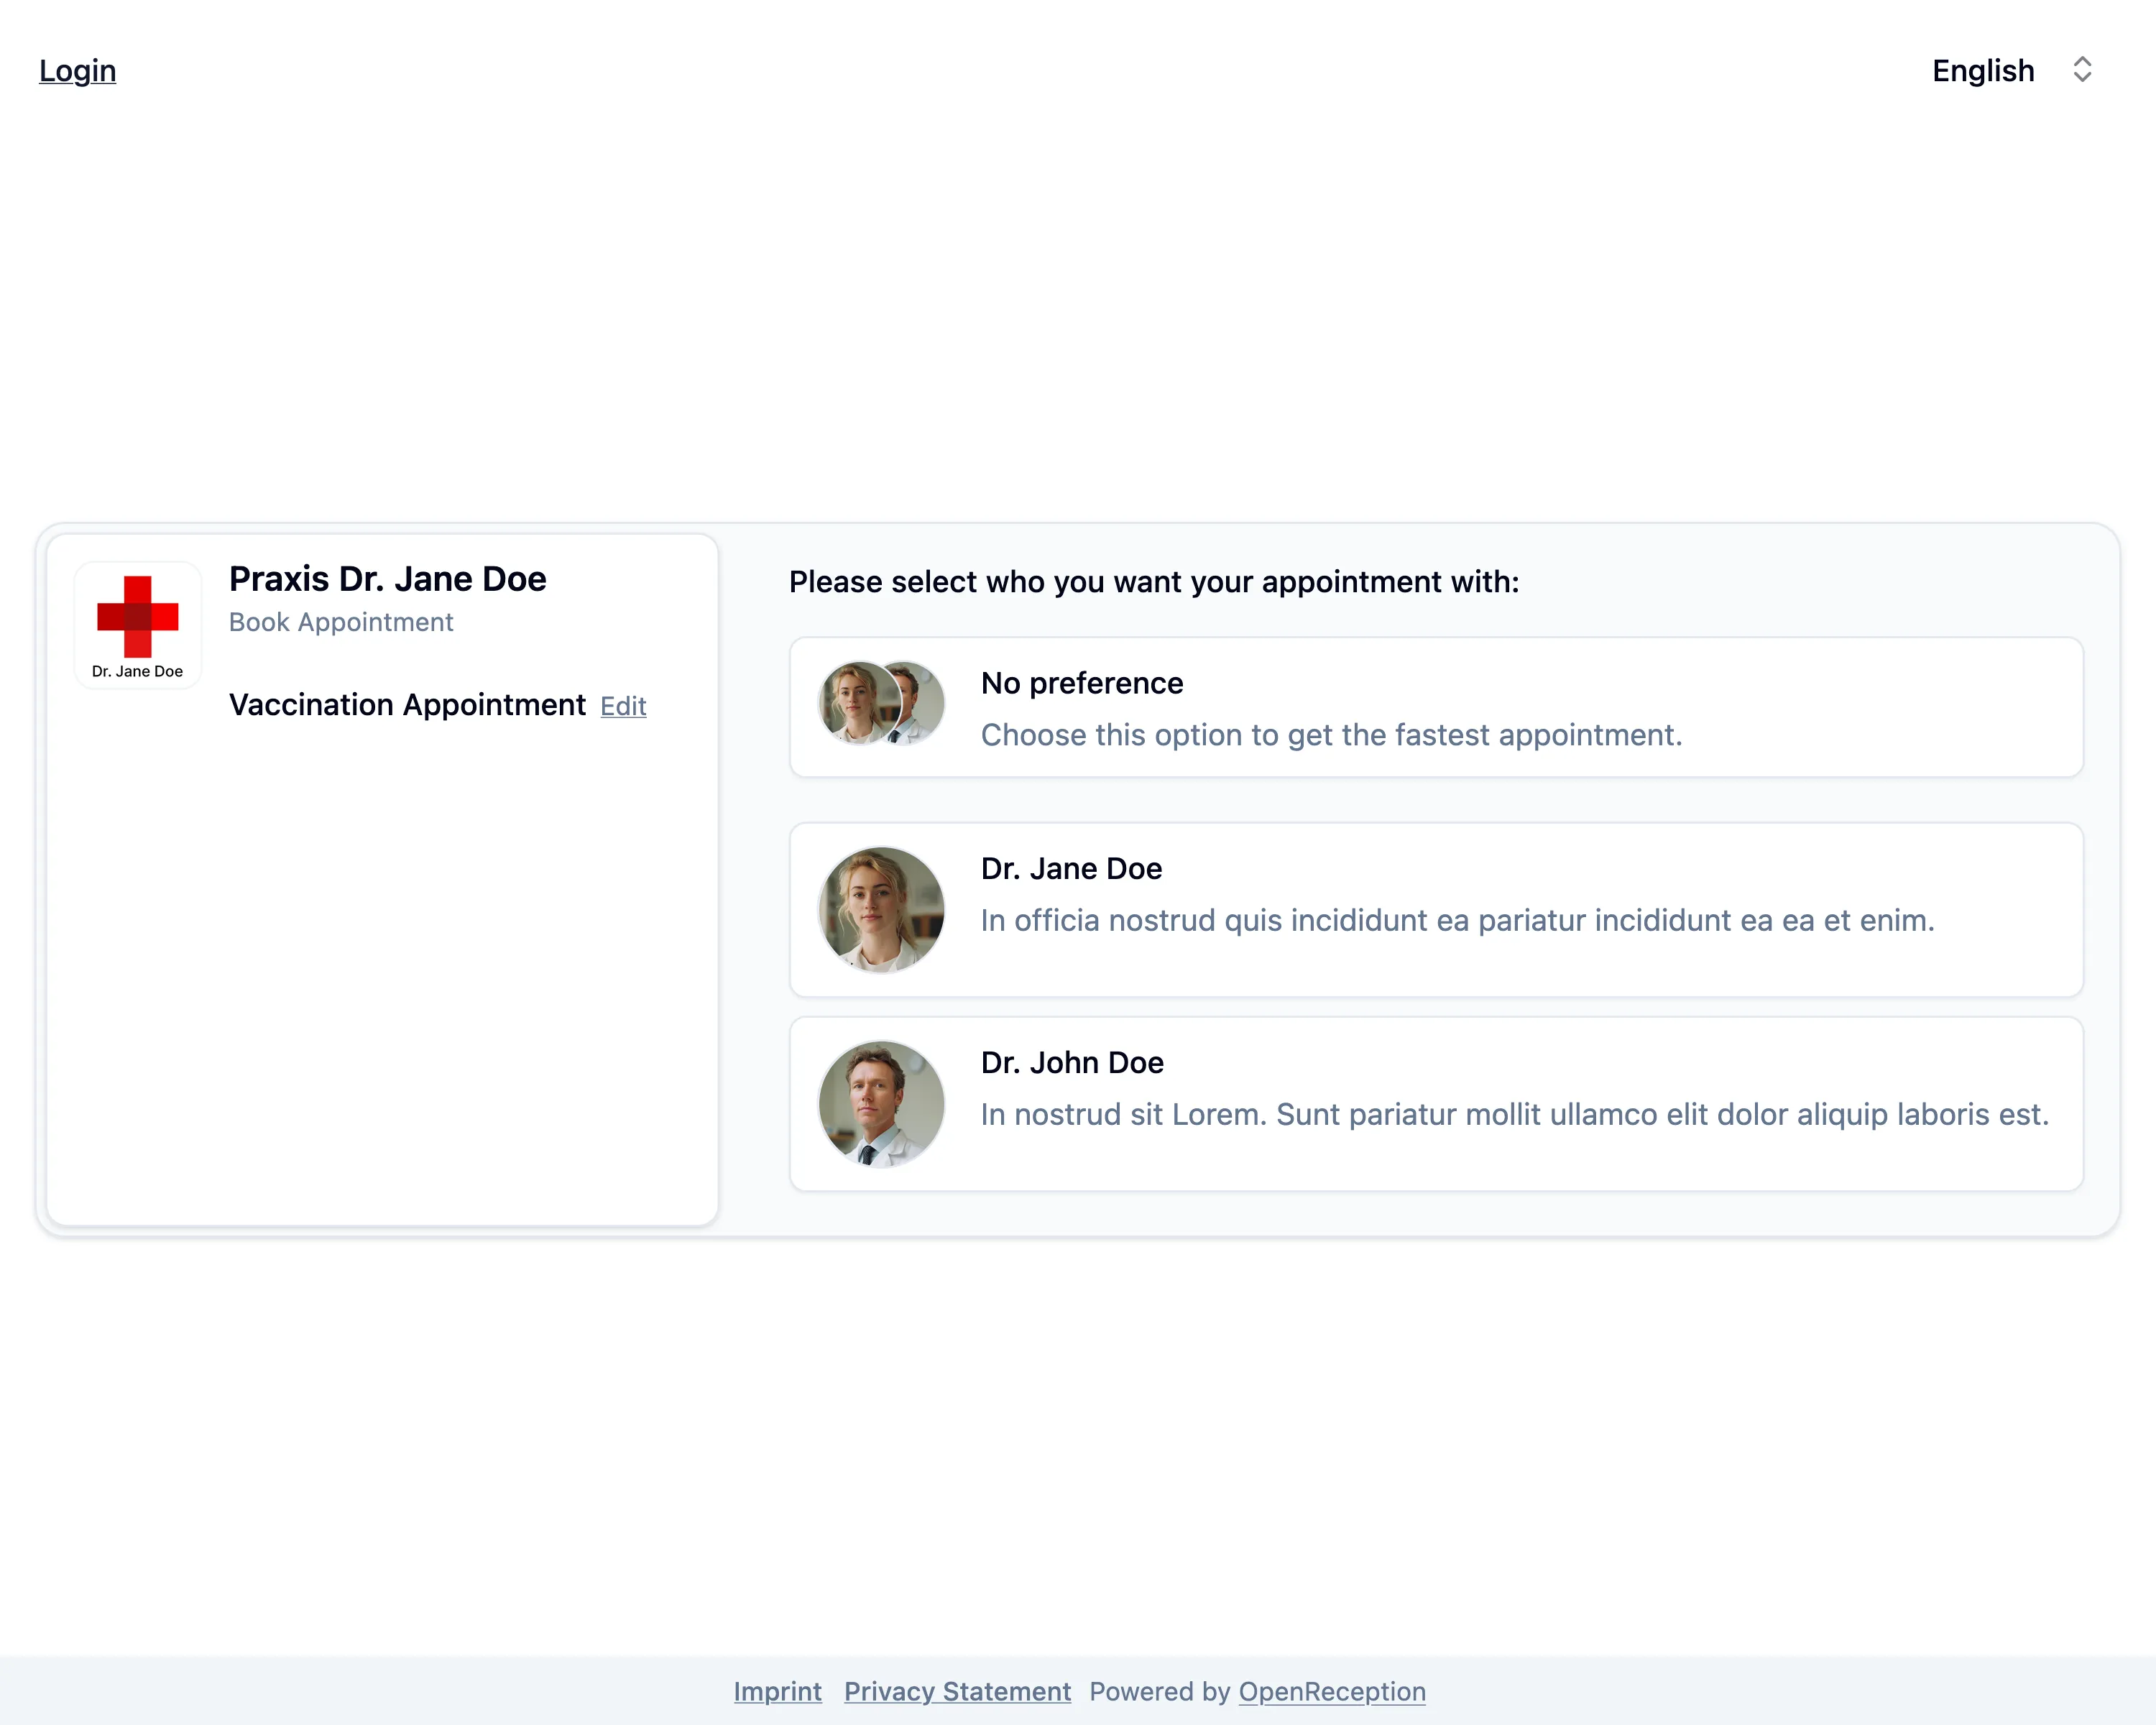Open the Imprint footer link
This screenshot has width=2156, height=1725.
click(777, 1691)
